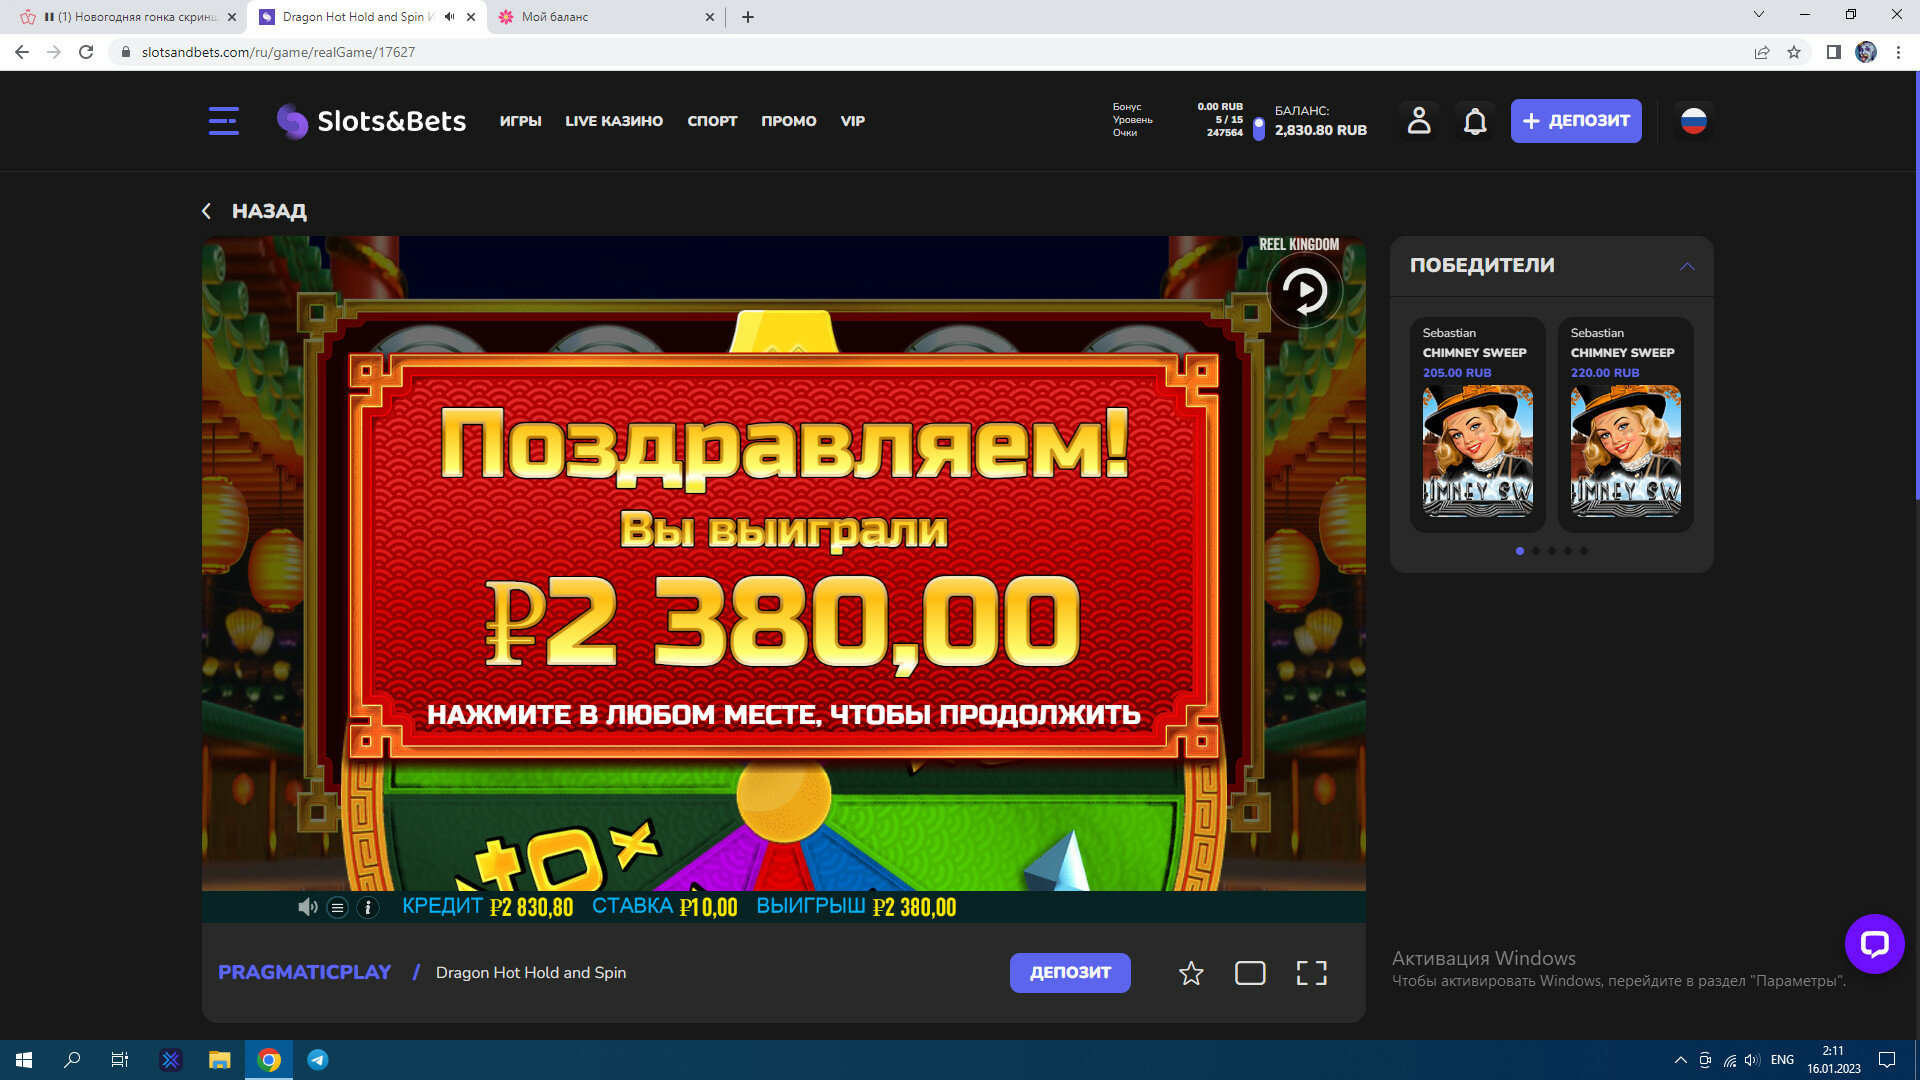Image resolution: width=1920 pixels, height=1080 pixels.
Task: Mute the Dragon Hot tab audio
Action: pos(450,17)
